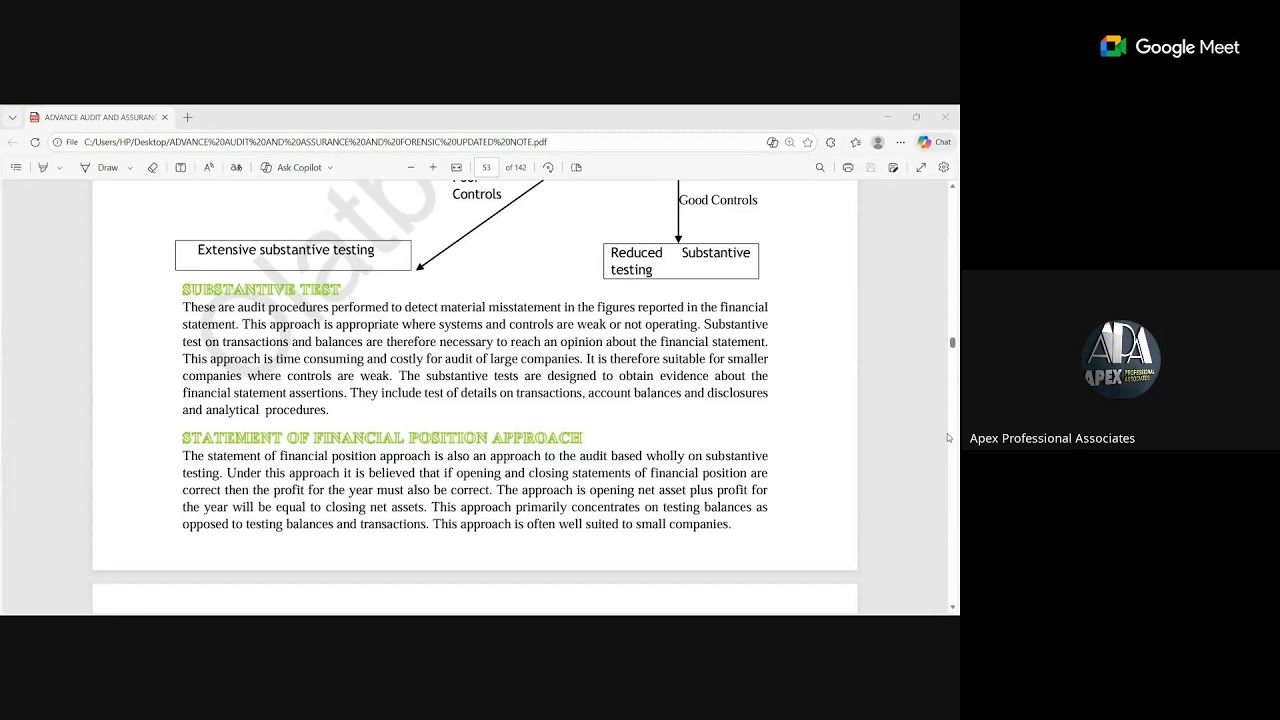Click the Apex Professional Associates name label
Image resolution: width=1280 pixels, height=720 pixels.
(1052, 438)
